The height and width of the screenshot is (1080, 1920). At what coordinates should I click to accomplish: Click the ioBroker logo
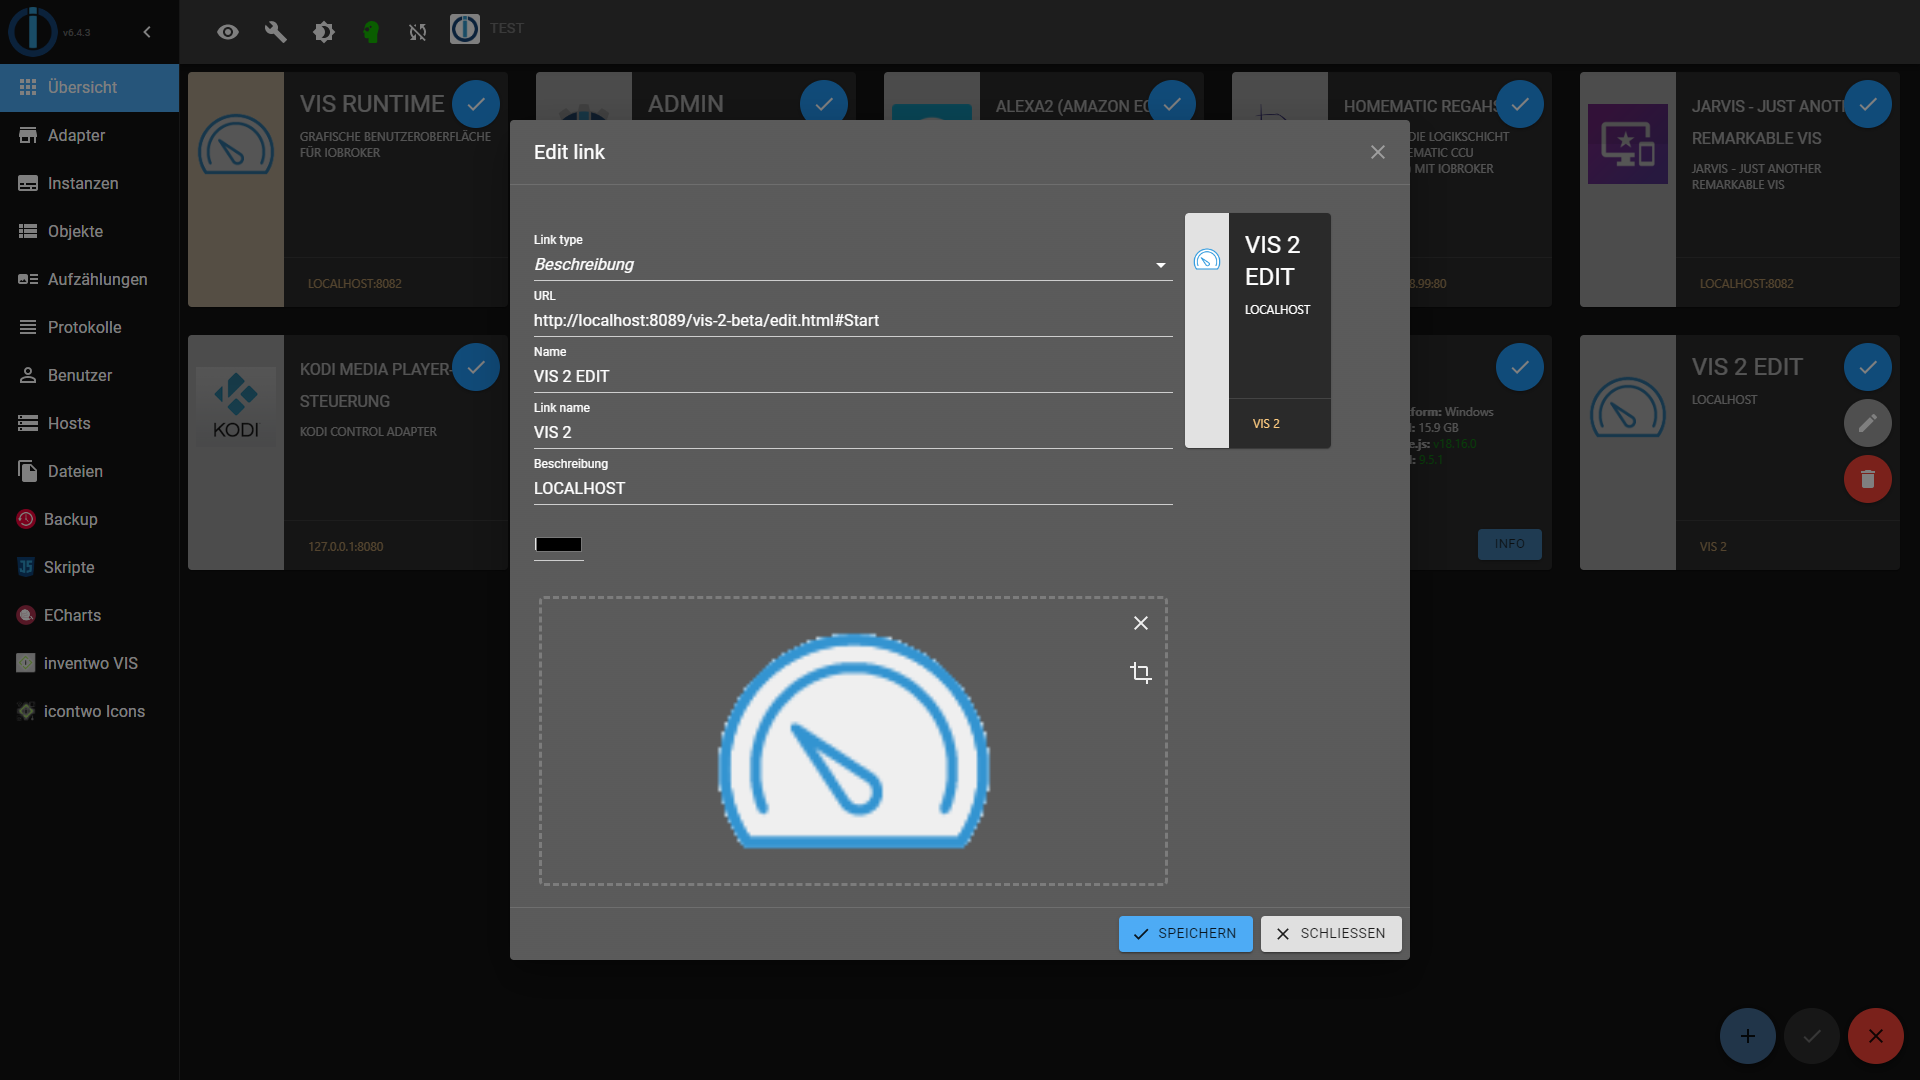tap(33, 31)
